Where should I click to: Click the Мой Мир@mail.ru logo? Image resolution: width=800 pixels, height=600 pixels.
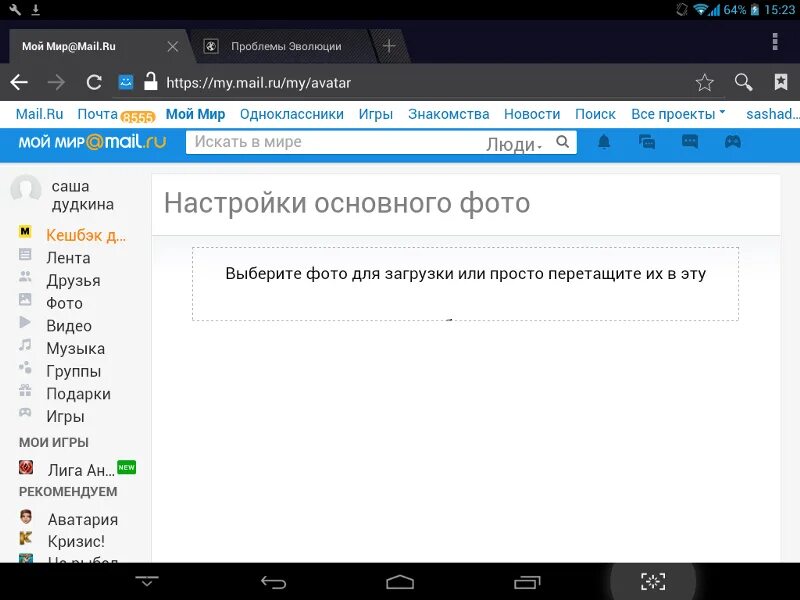[92, 142]
